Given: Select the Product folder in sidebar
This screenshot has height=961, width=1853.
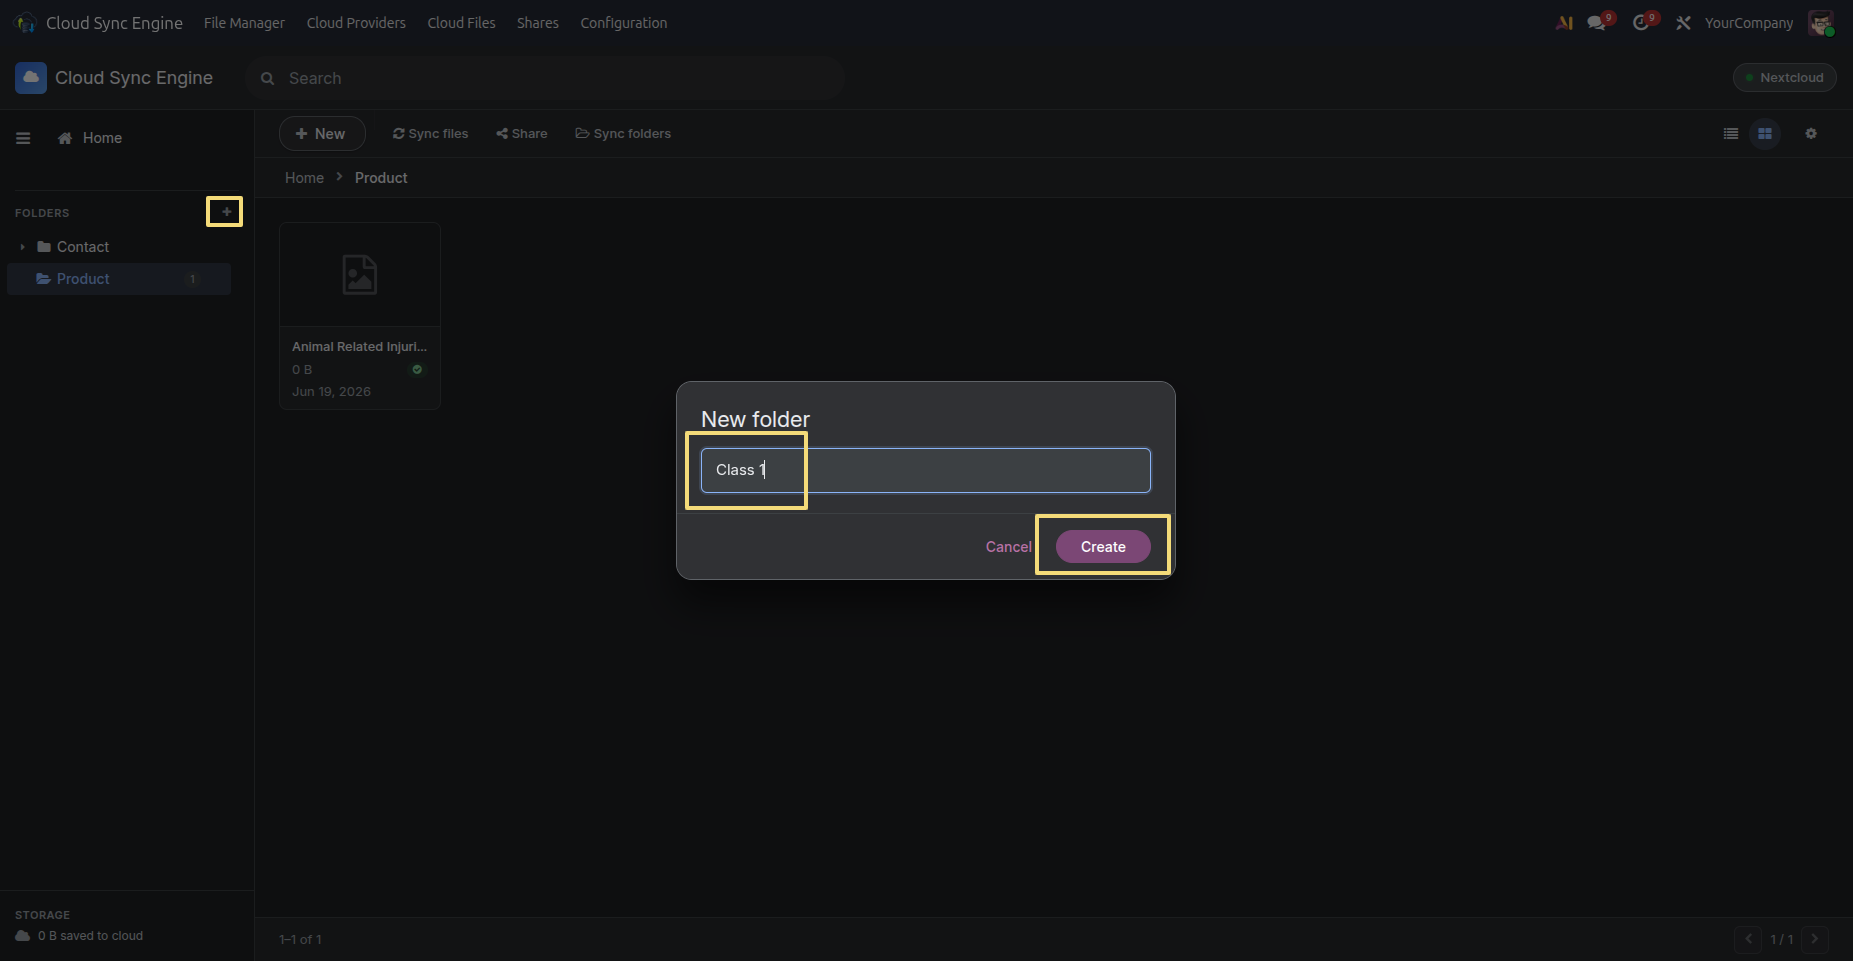Looking at the screenshot, I should pyautogui.click(x=119, y=279).
